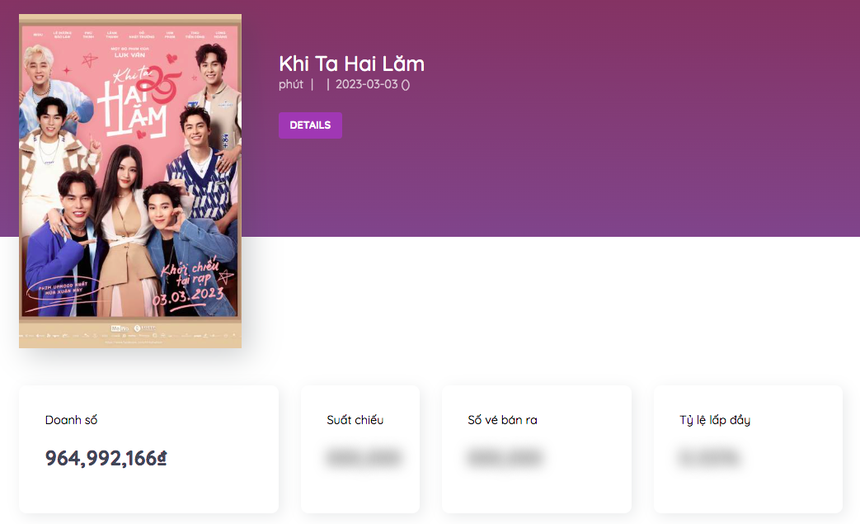This screenshot has height=524, width=860.
Task: Click the blurred value under Số vé bán ra
Action: (505, 458)
